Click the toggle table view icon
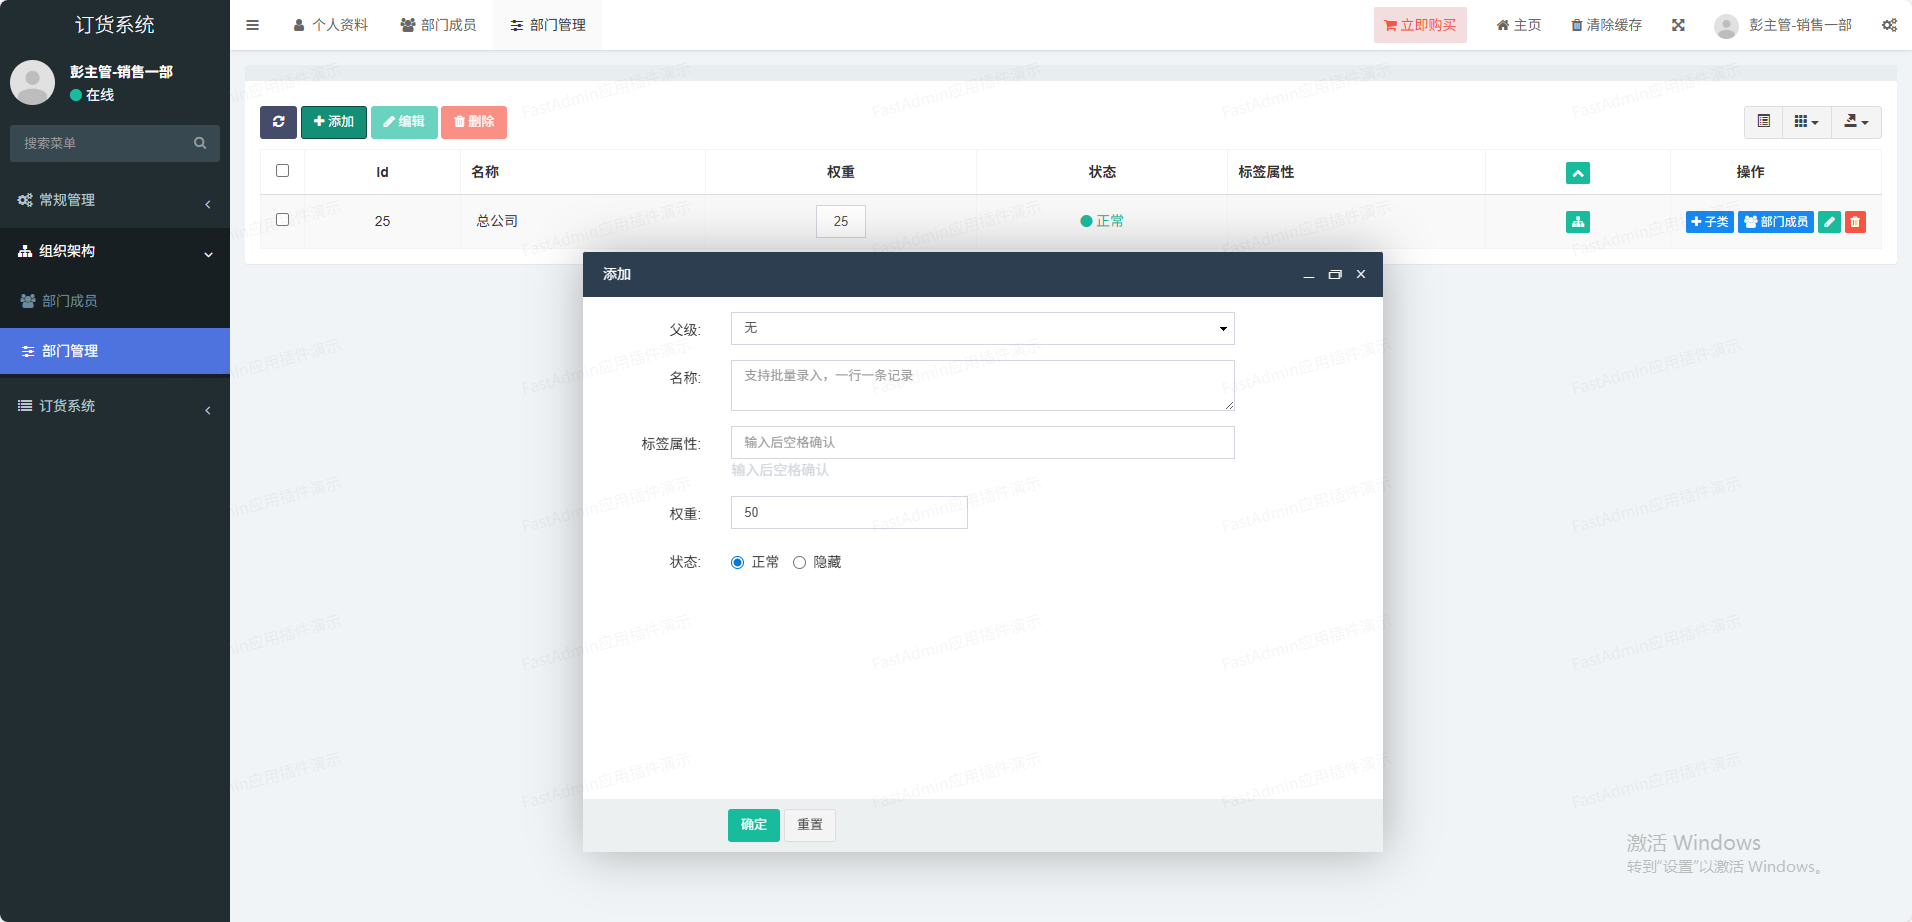This screenshot has height=922, width=1912. (x=1764, y=122)
